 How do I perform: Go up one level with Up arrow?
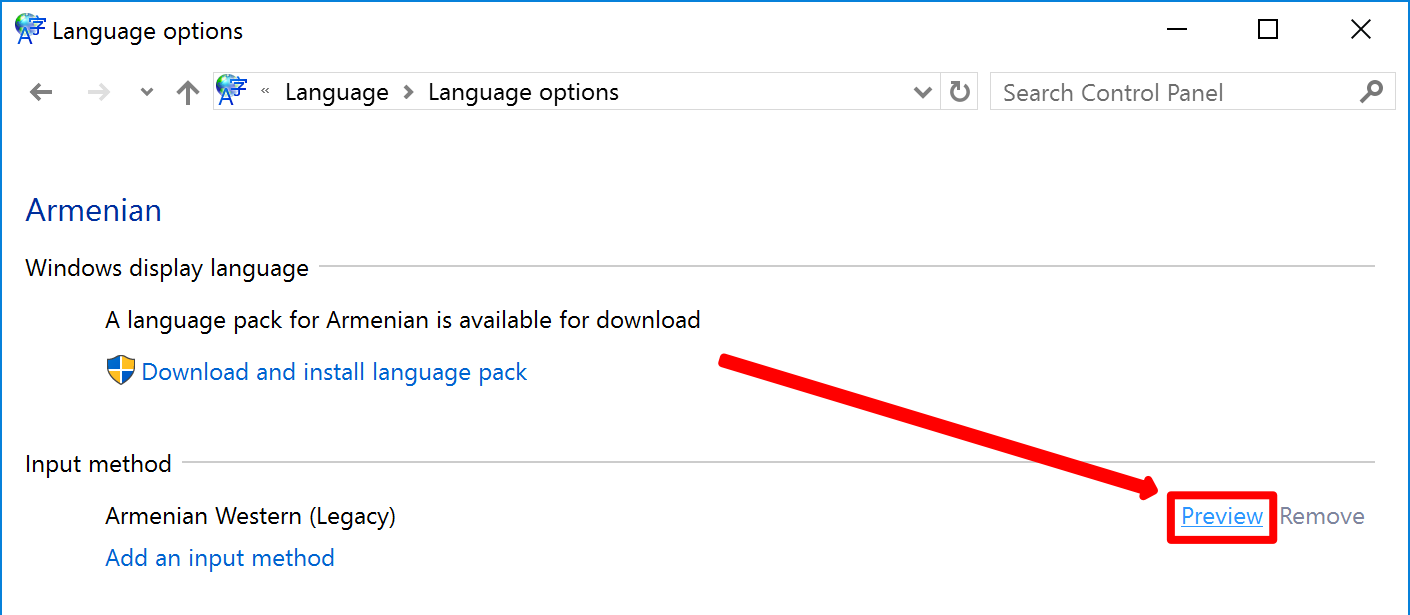click(187, 93)
